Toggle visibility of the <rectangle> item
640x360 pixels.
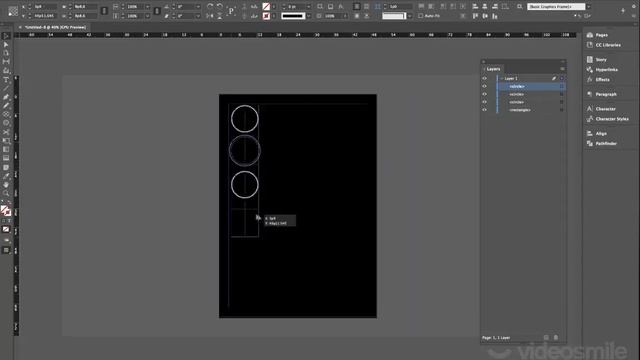coord(484,110)
